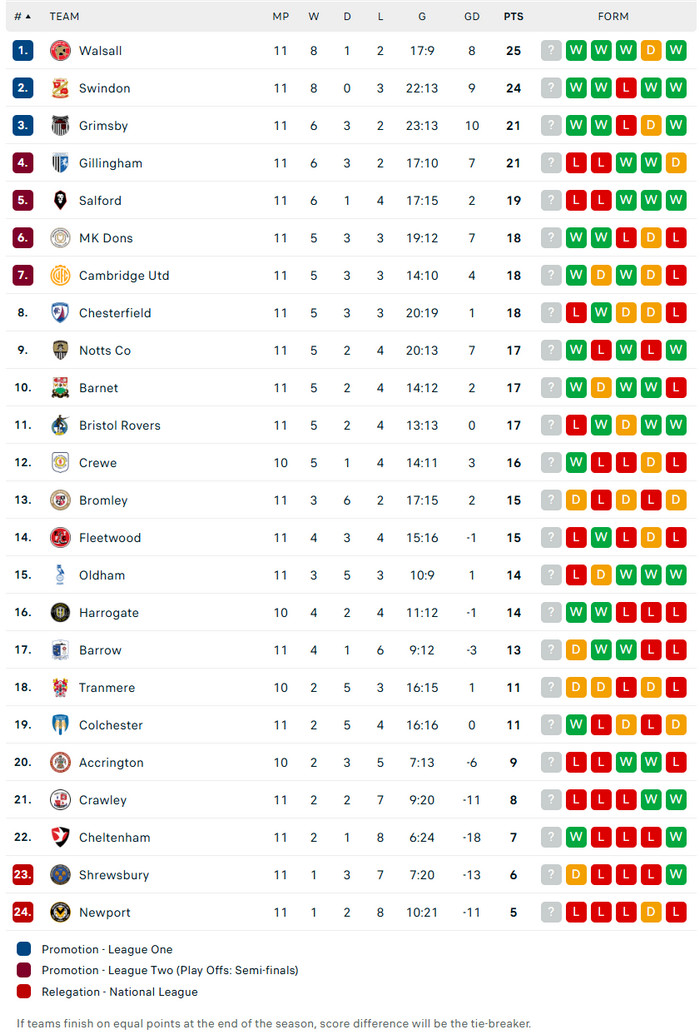Sort standings by PTS column header

coord(514,17)
